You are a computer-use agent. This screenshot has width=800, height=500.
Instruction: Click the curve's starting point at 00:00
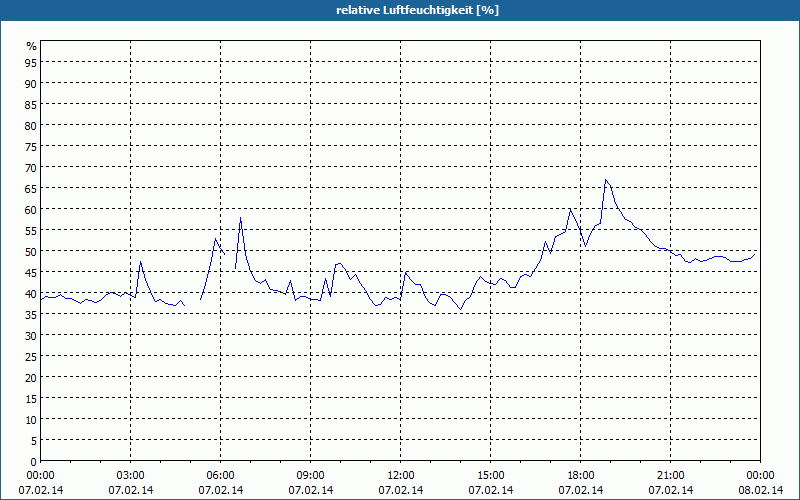[x=41, y=298]
